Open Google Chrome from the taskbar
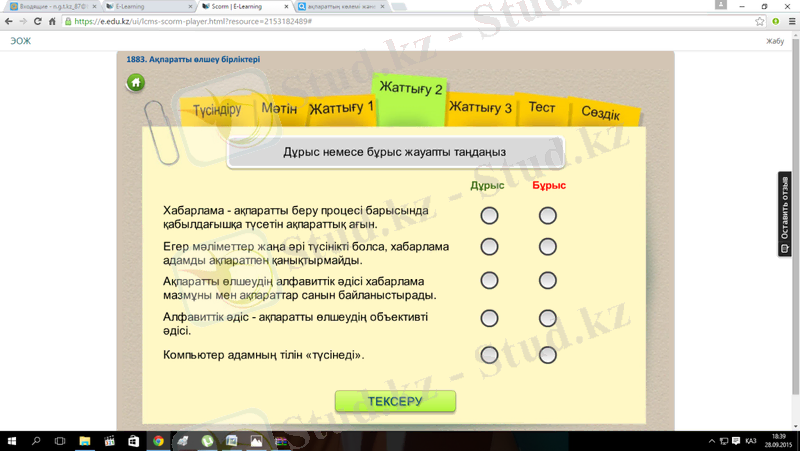The width and height of the screenshot is (800, 451). [x=158, y=440]
